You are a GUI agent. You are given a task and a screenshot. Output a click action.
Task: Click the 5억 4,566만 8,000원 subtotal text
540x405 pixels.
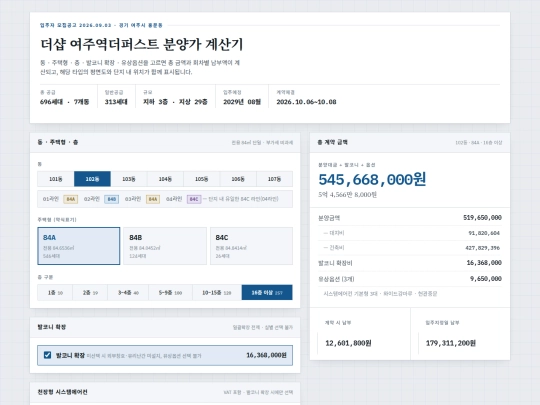(x=347, y=195)
